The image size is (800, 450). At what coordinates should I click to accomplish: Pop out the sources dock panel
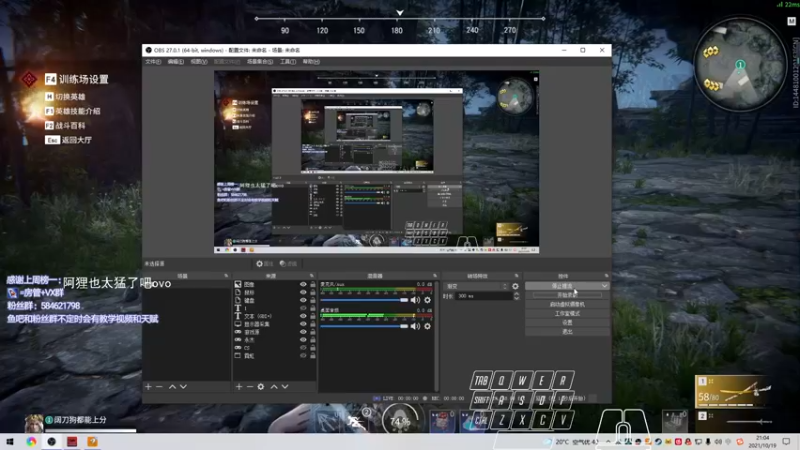pyautogui.click(x=312, y=276)
